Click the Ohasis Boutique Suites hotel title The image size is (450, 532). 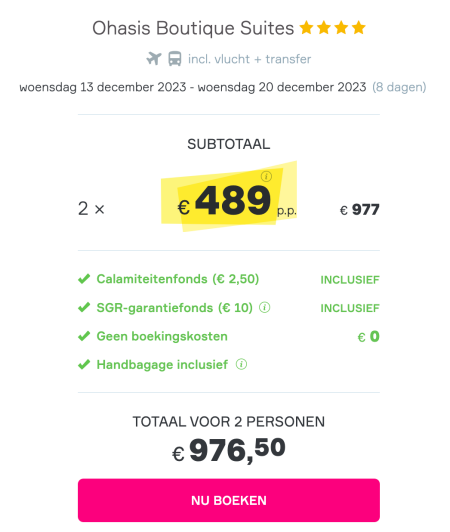193,28
